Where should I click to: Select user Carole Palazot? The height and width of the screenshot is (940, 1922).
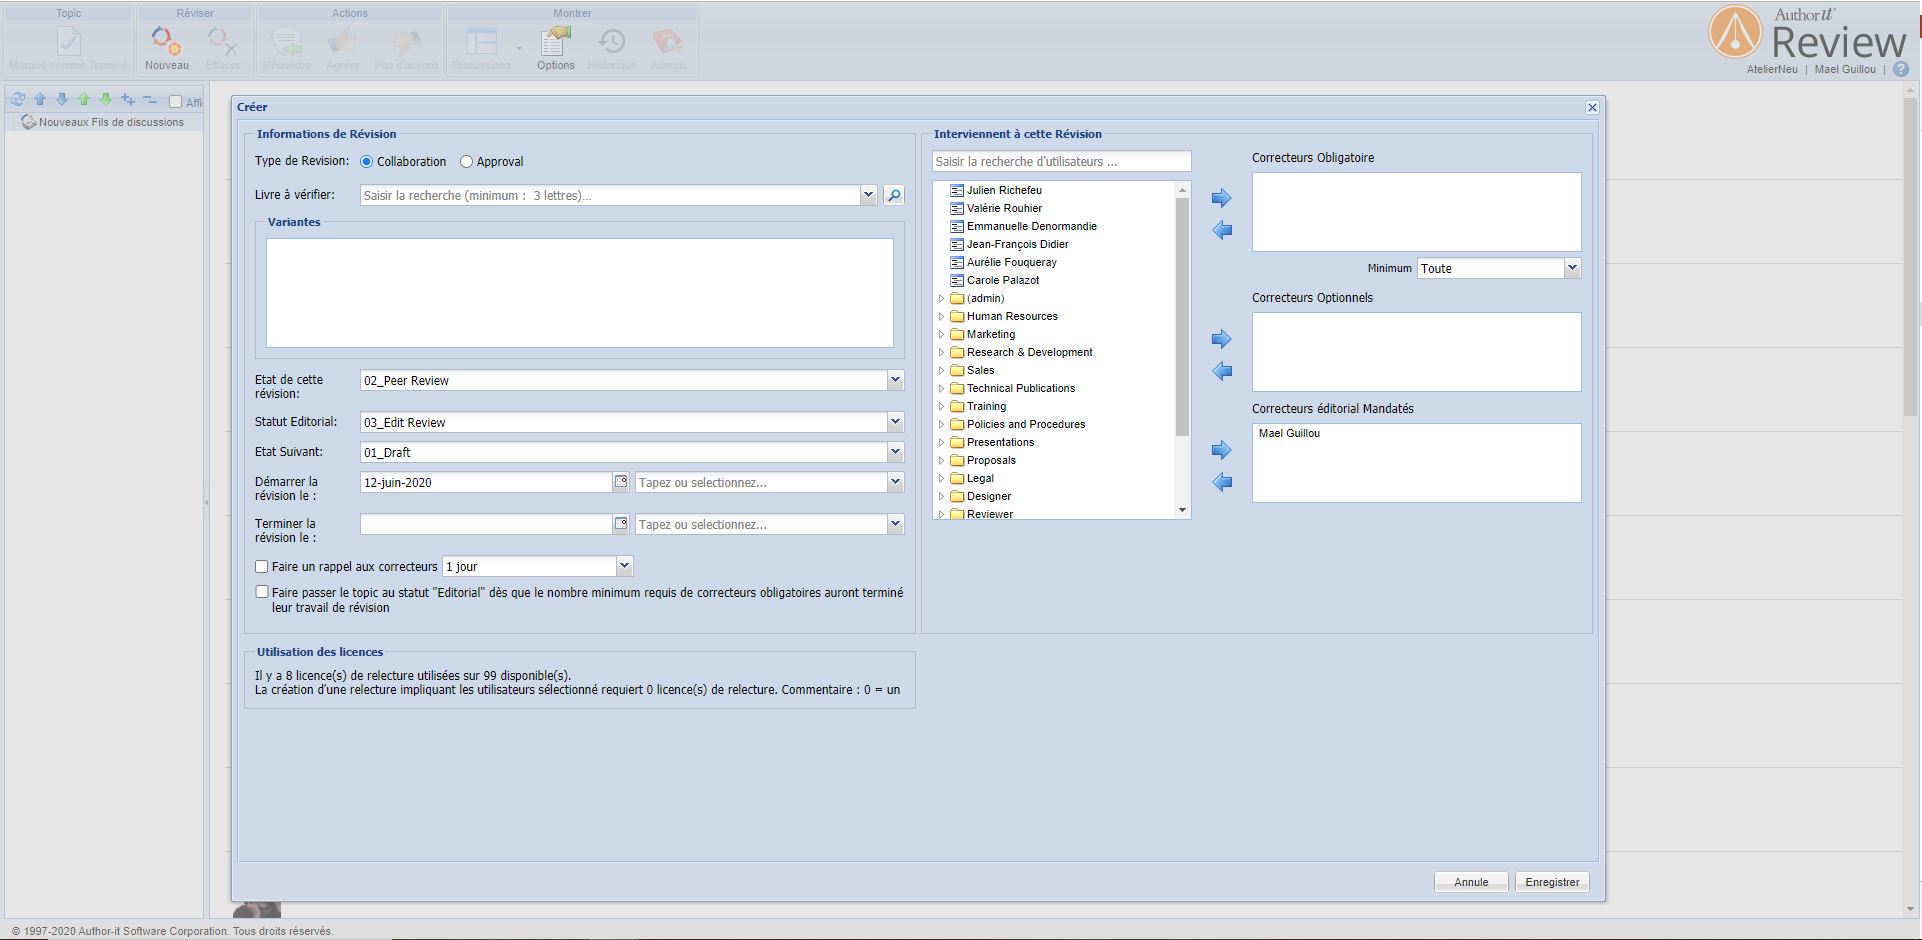pos(1003,280)
